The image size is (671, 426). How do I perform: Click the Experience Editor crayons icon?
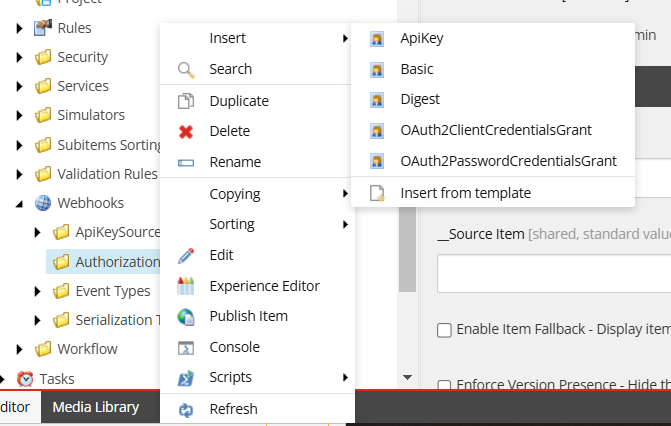pos(186,286)
